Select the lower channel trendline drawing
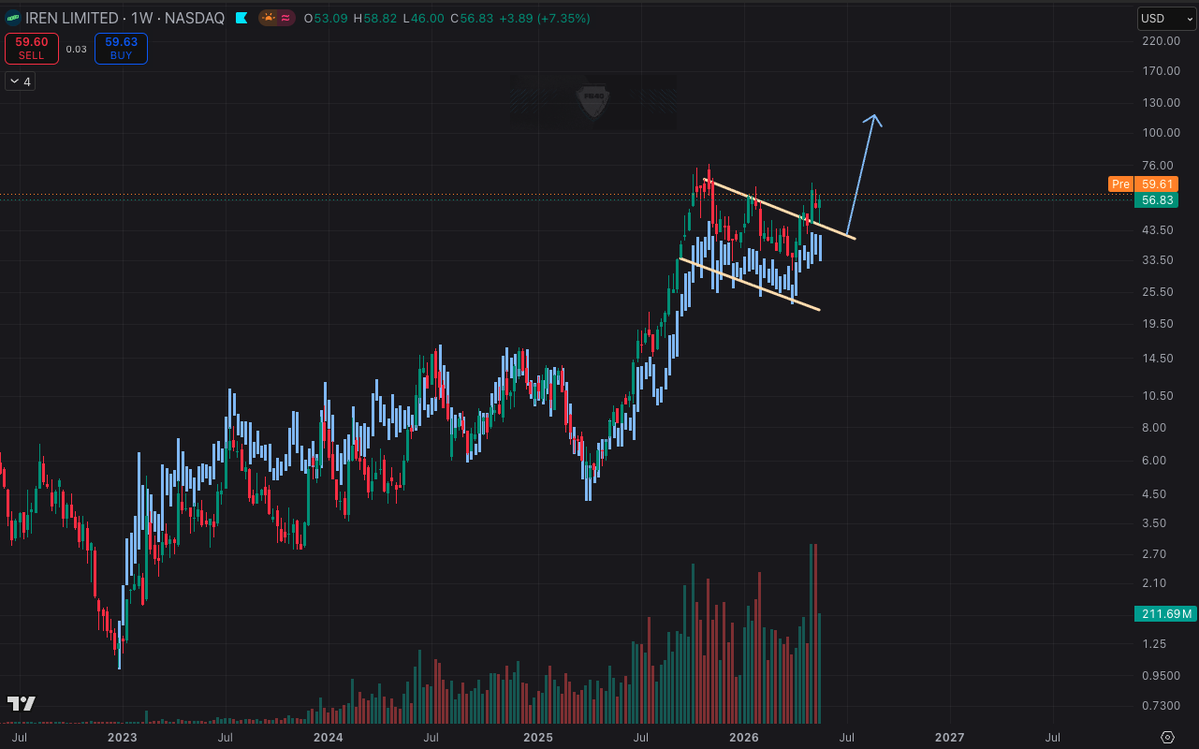1199x749 pixels. 749,284
